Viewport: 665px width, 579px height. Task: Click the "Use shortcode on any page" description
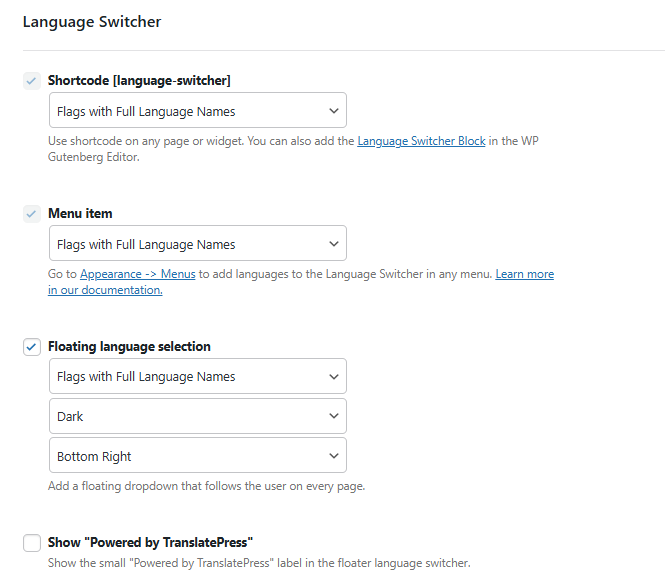[x=200, y=142]
